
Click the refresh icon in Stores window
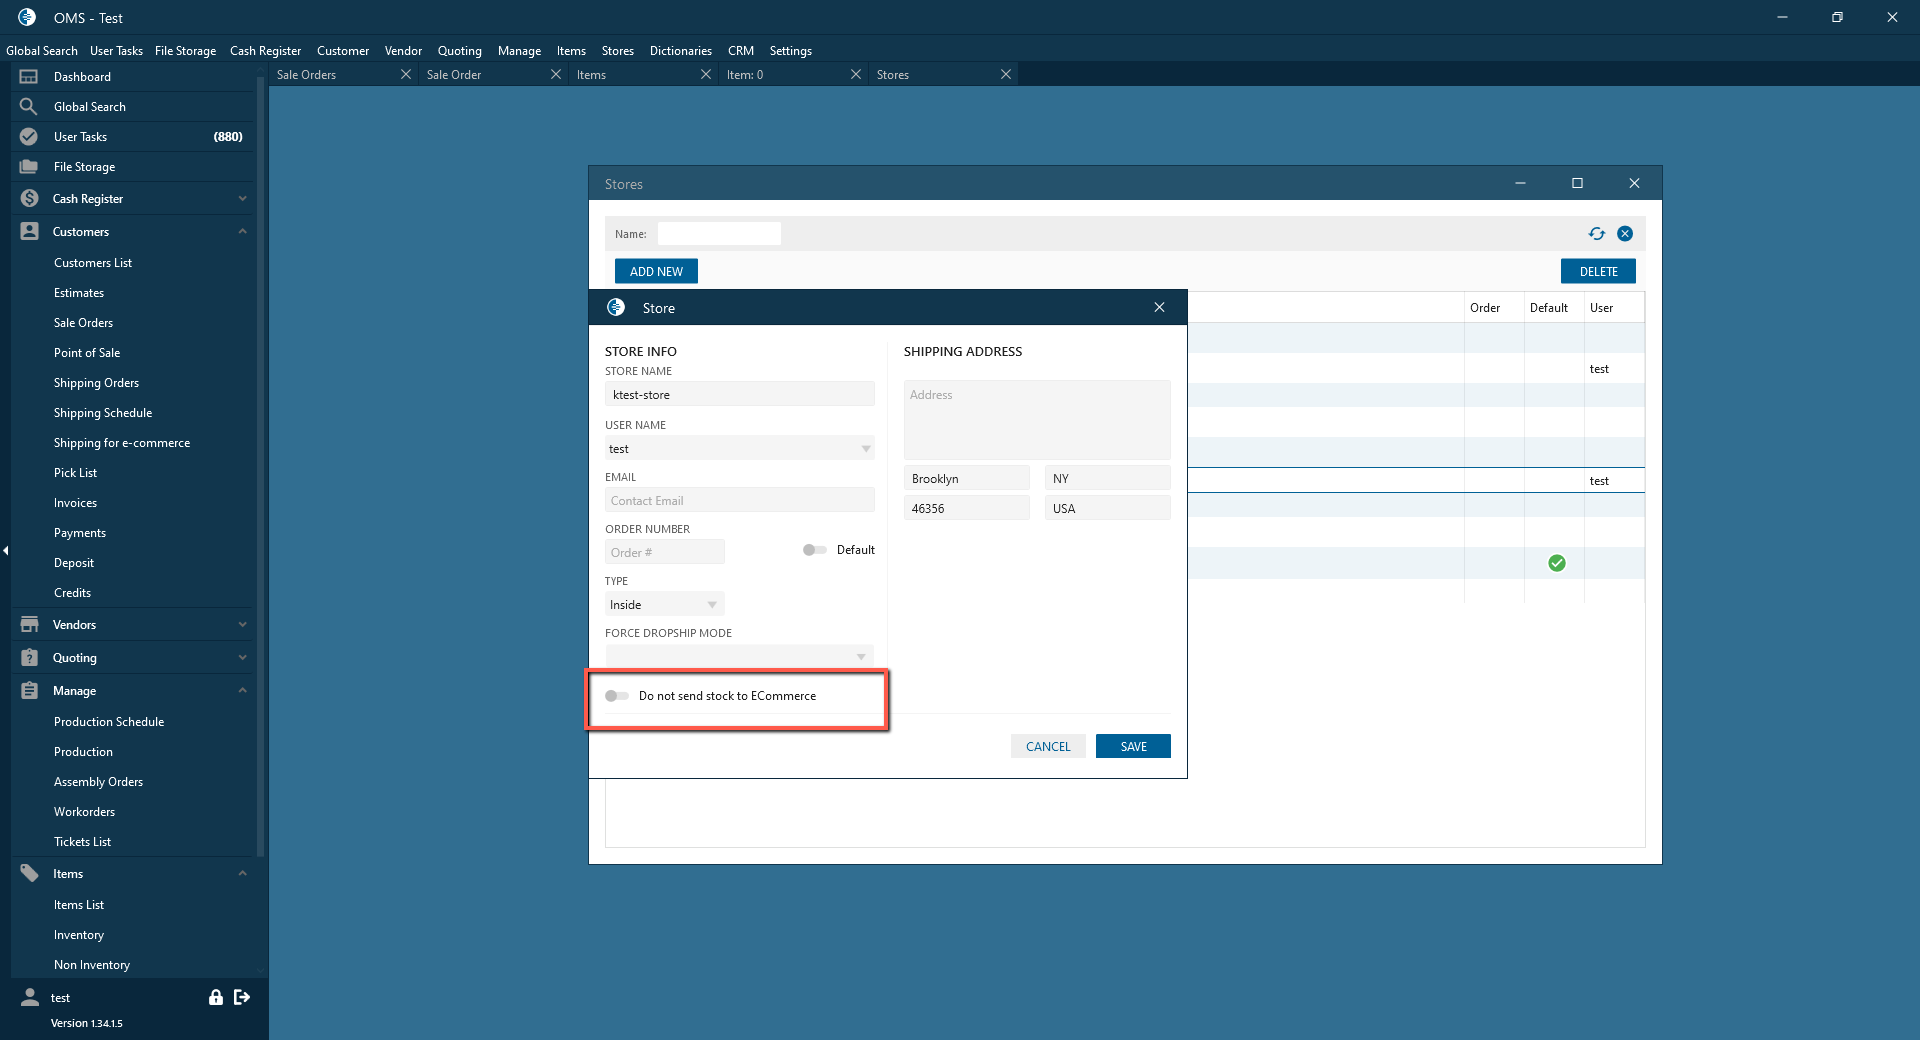click(x=1597, y=234)
